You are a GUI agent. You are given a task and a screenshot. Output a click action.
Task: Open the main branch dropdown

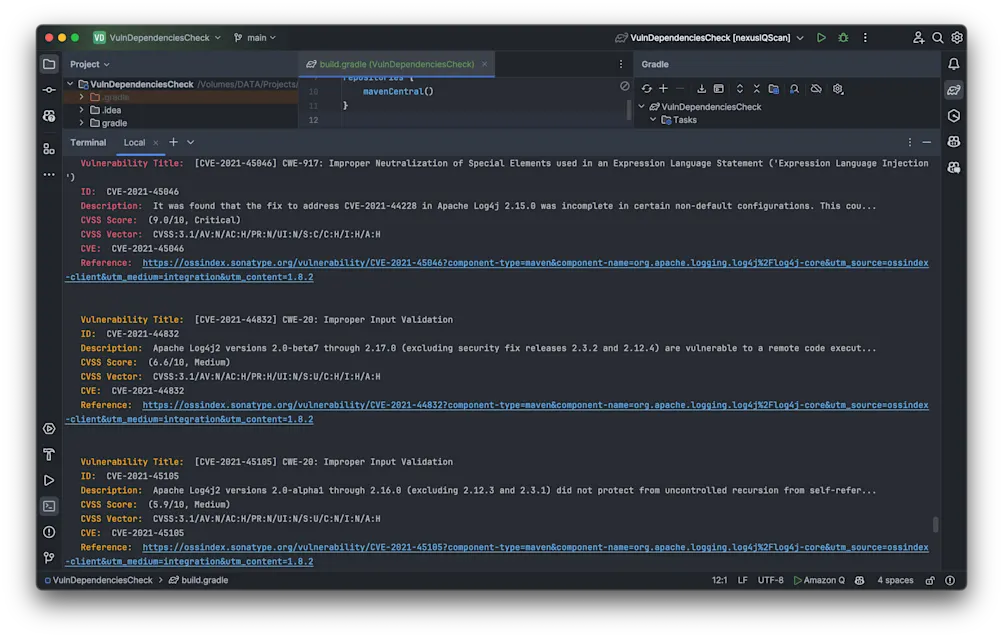coord(255,38)
